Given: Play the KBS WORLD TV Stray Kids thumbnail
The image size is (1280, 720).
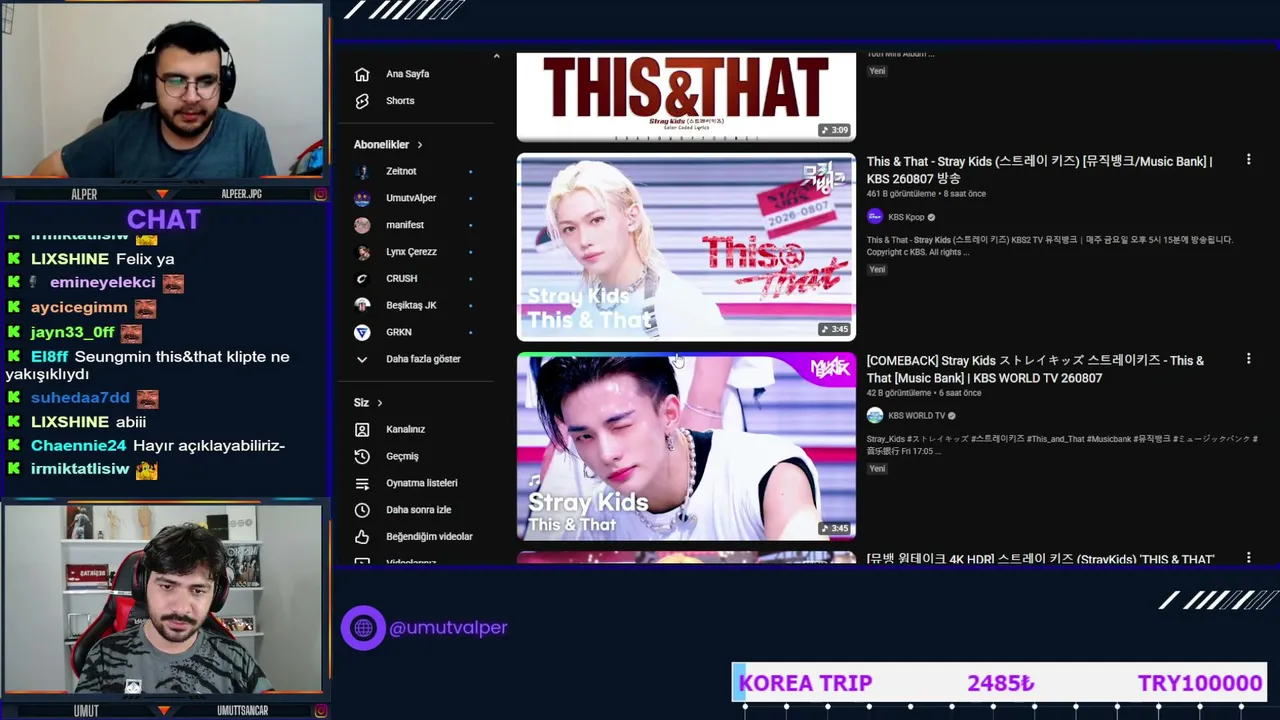Looking at the screenshot, I should pyautogui.click(x=686, y=446).
